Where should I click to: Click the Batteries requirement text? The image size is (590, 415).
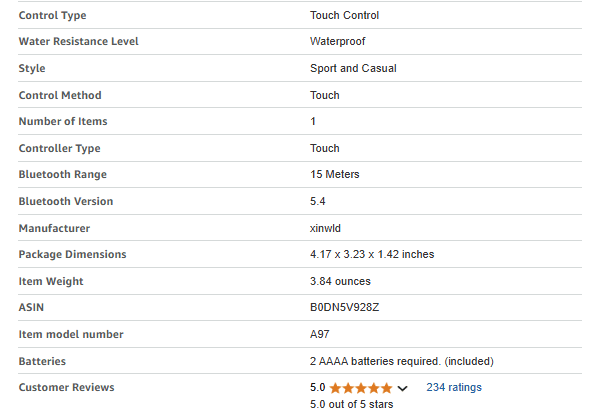coord(402,361)
